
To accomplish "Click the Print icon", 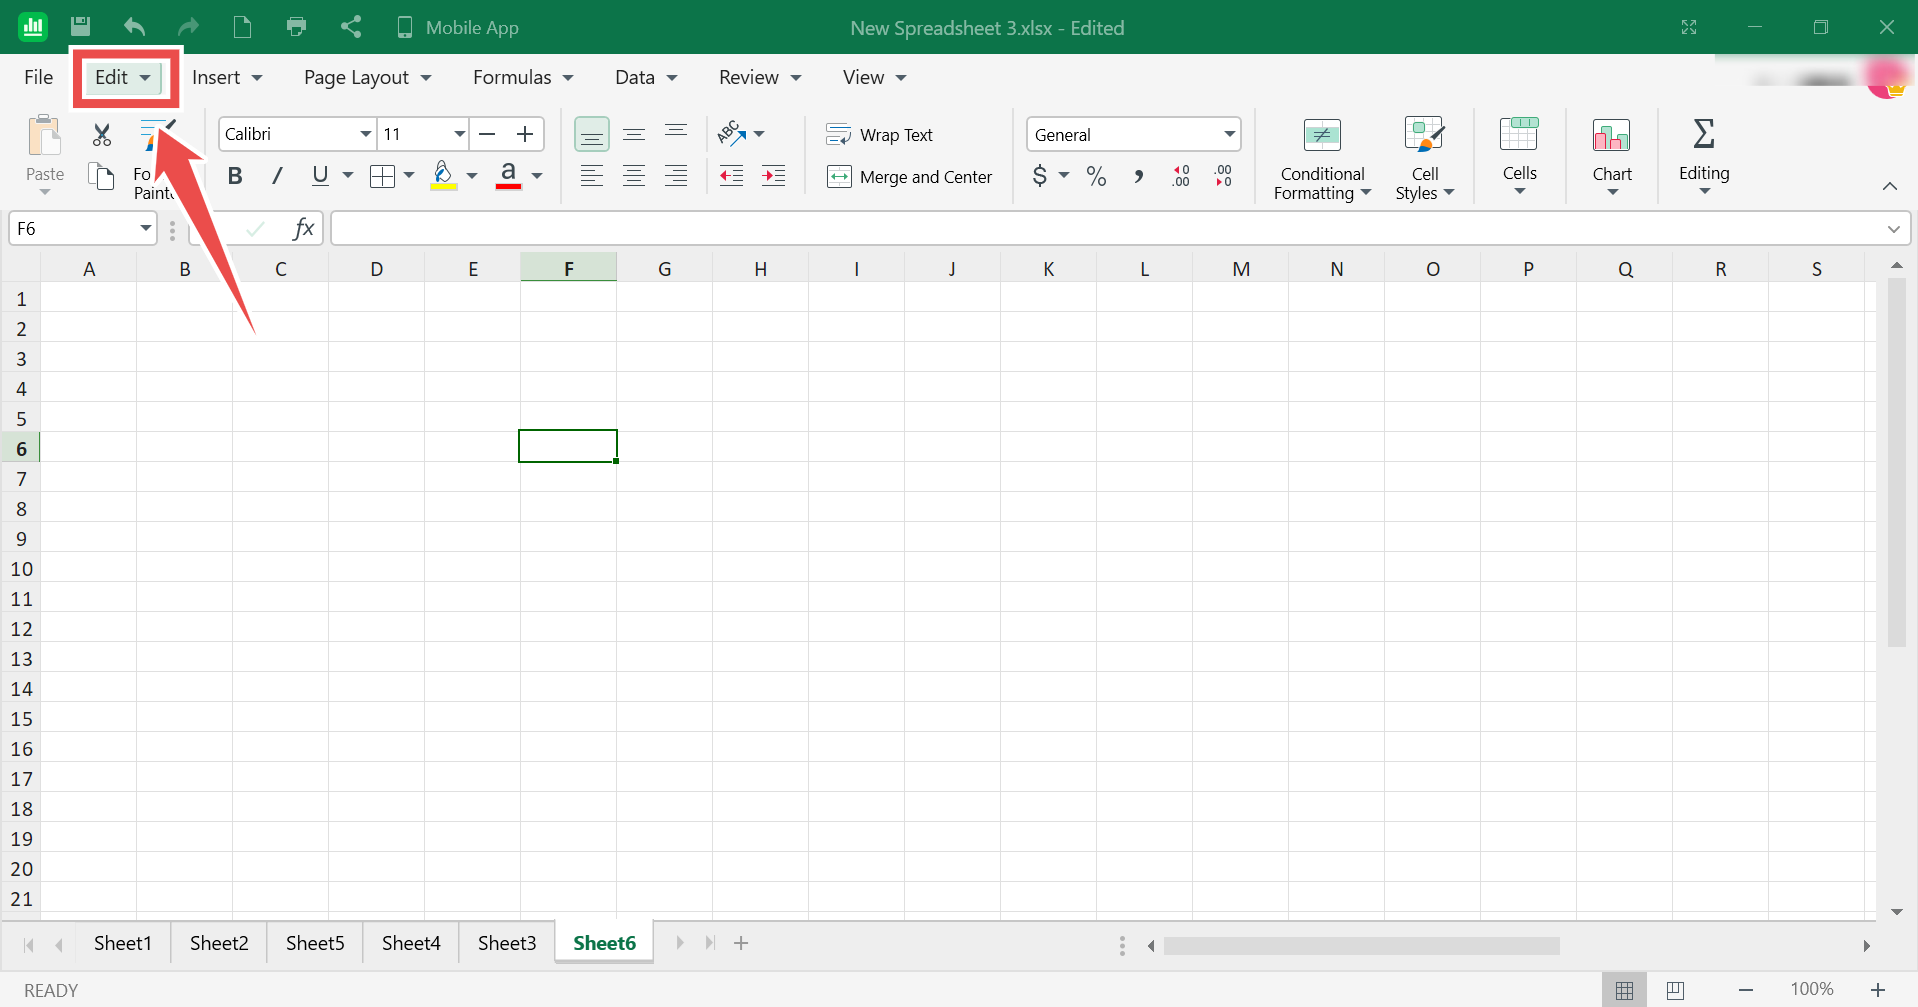I will [296, 27].
